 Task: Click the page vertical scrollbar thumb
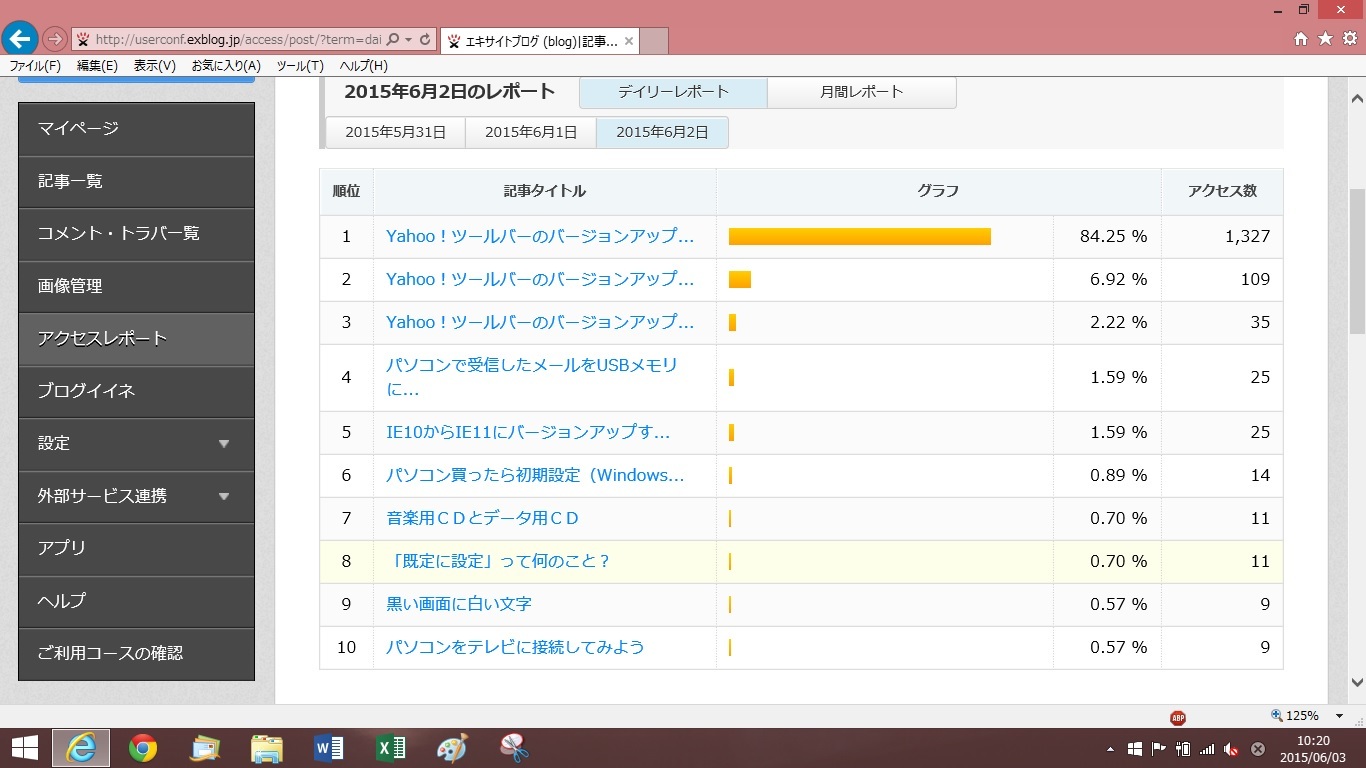click(1357, 261)
